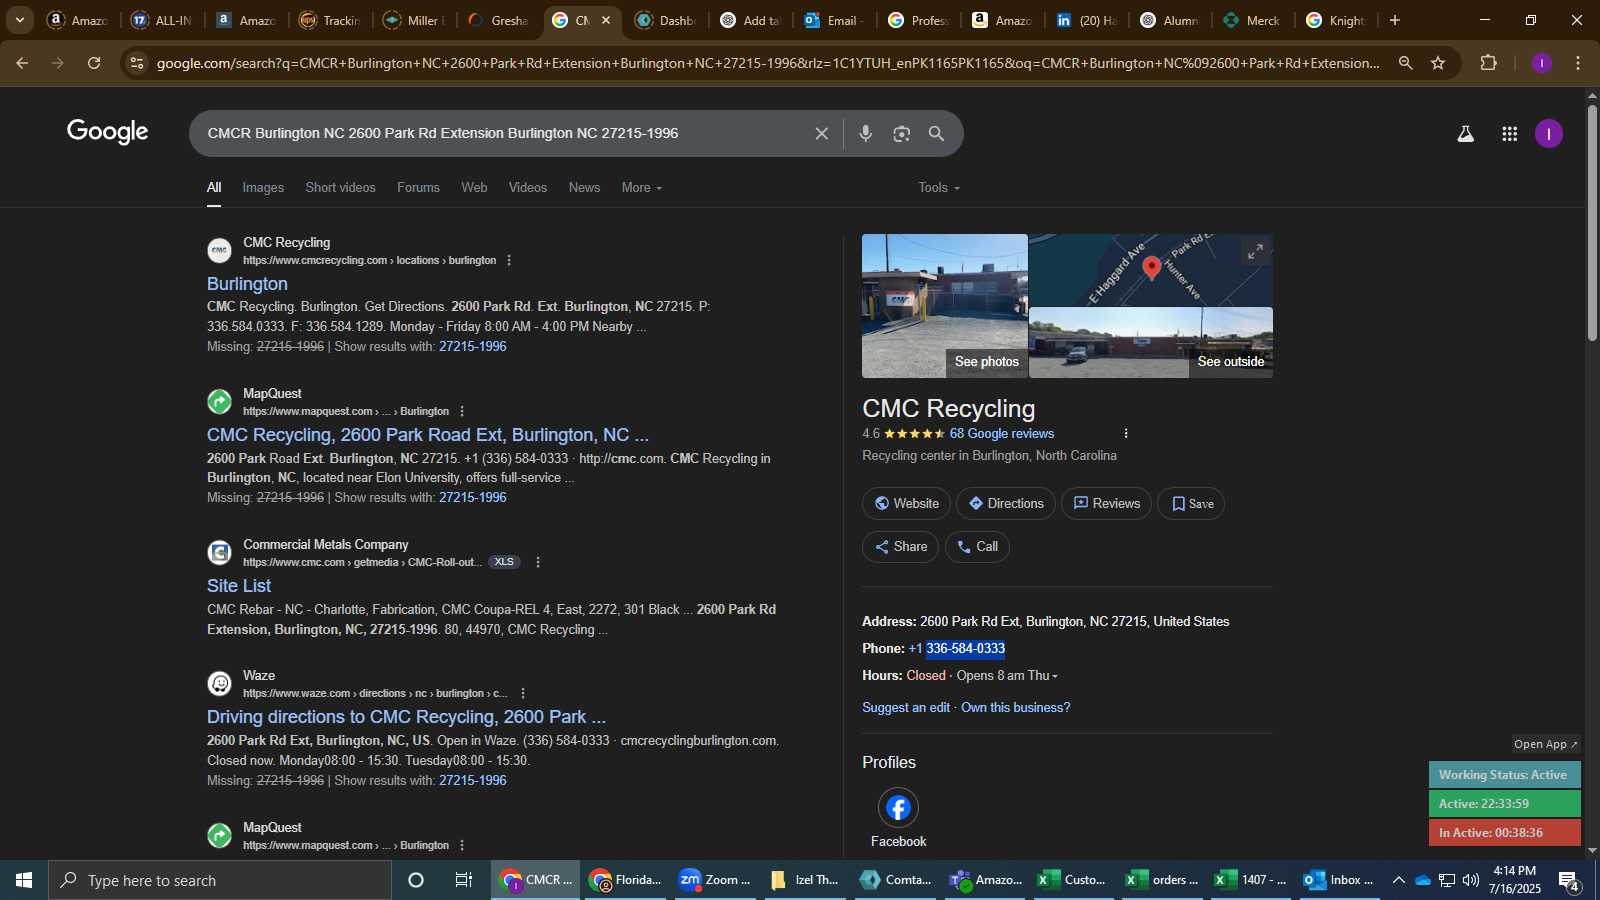Click the Google logo

coord(108,132)
